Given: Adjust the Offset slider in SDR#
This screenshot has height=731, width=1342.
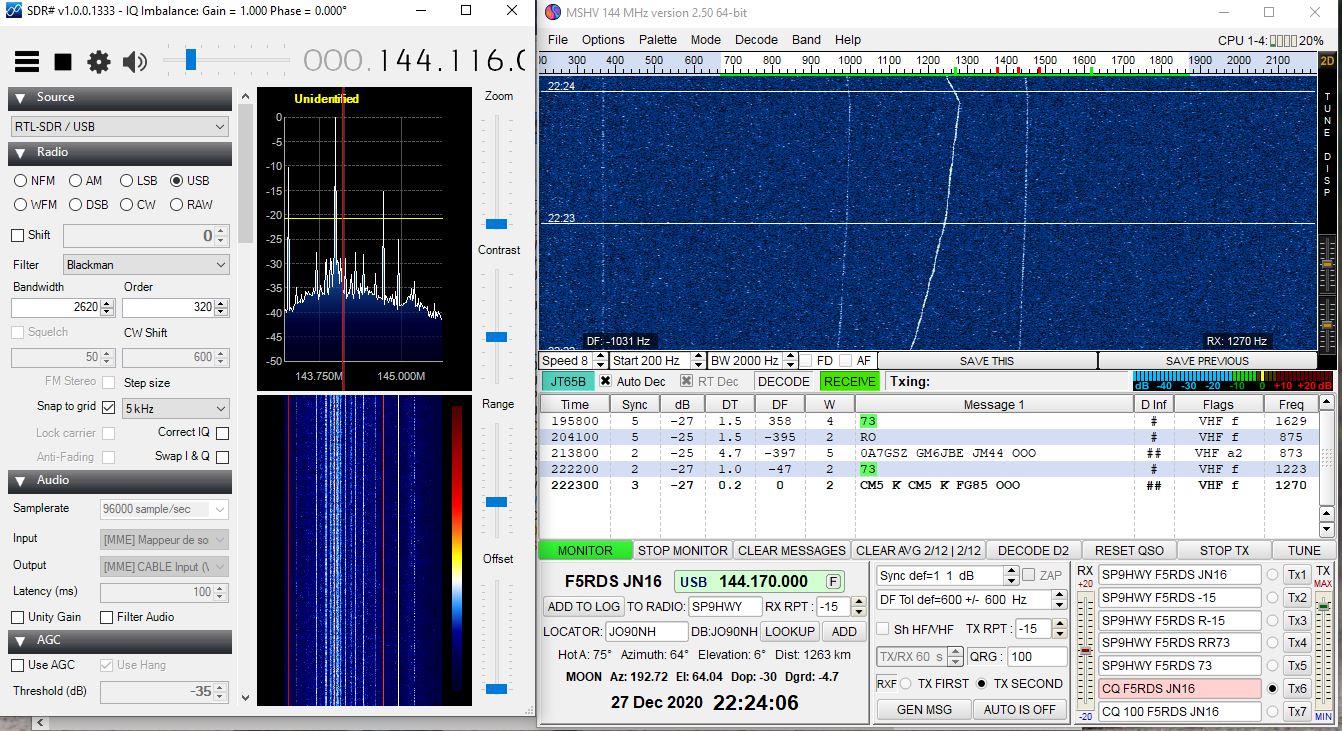Looking at the screenshot, I should click(x=496, y=689).
